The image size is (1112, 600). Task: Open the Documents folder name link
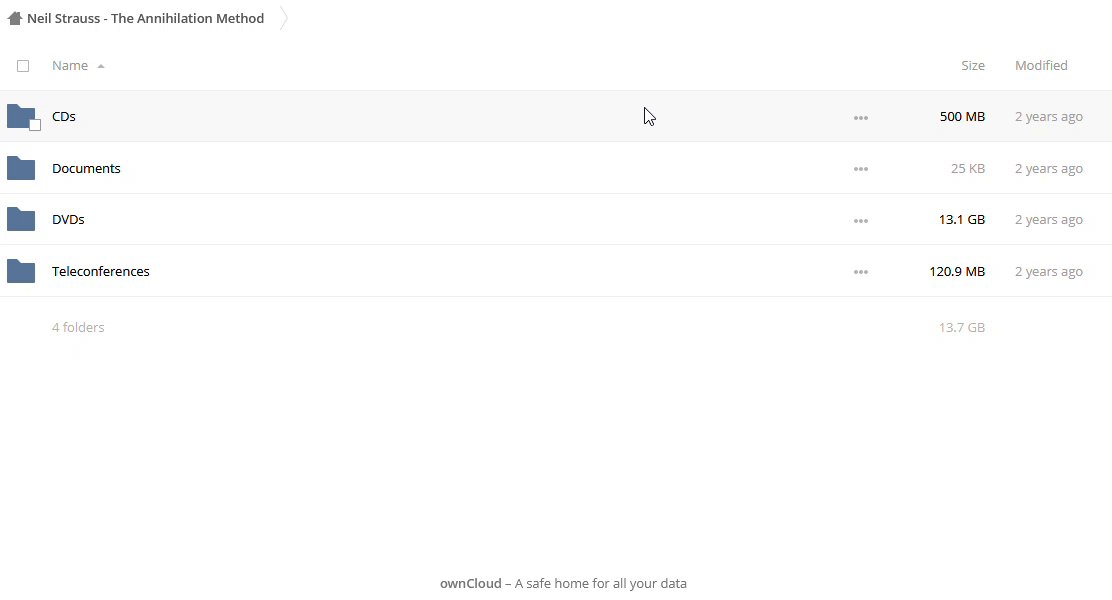click(x=86, y=168)
